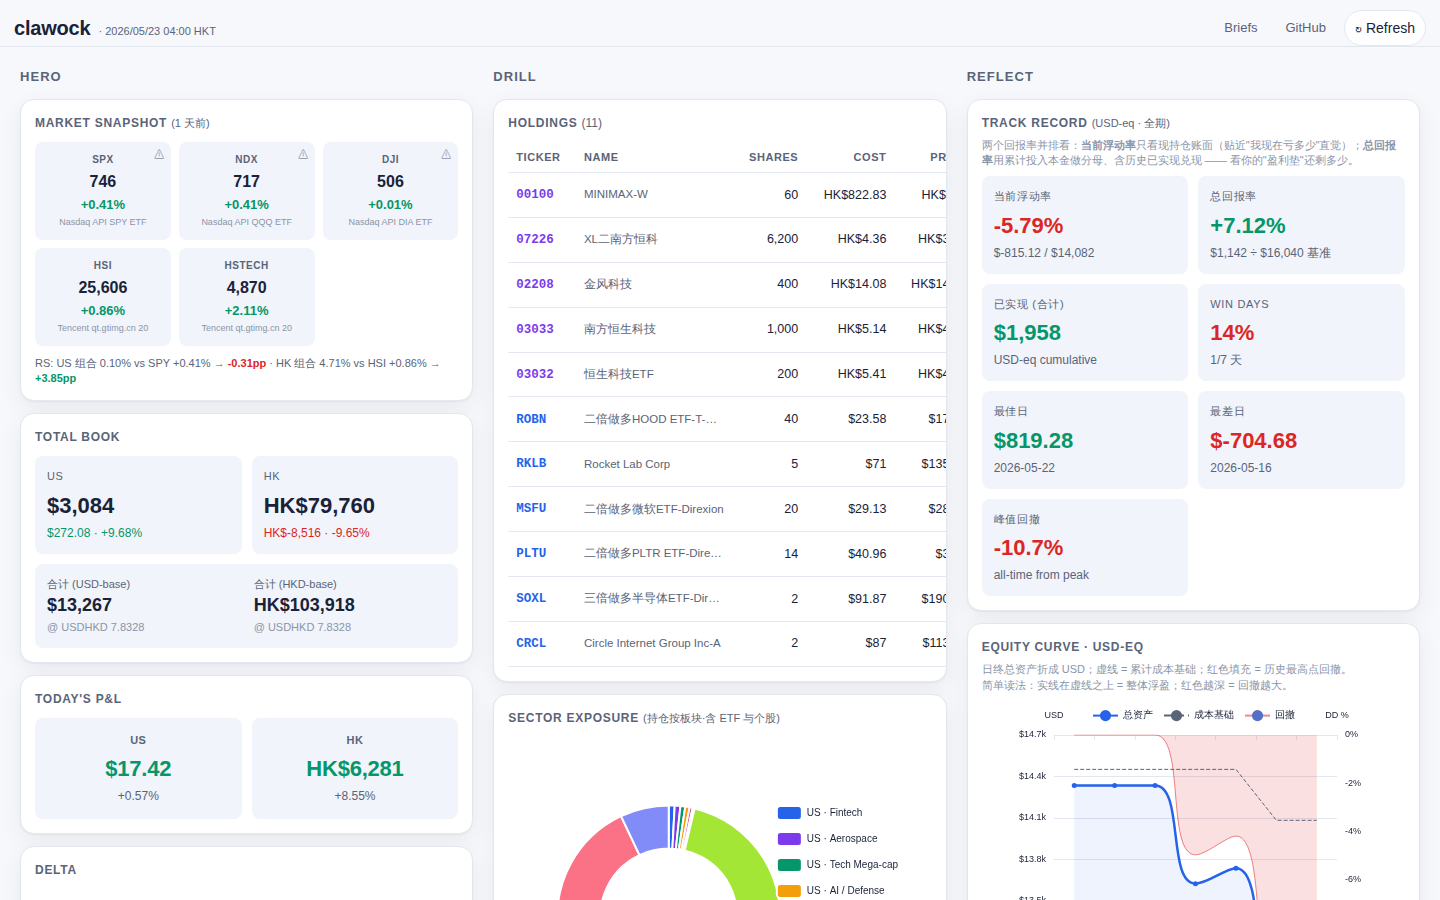The image size is (1440, 900).
Task: Open ticker 03033 in holdings
Action: (534, 329)
